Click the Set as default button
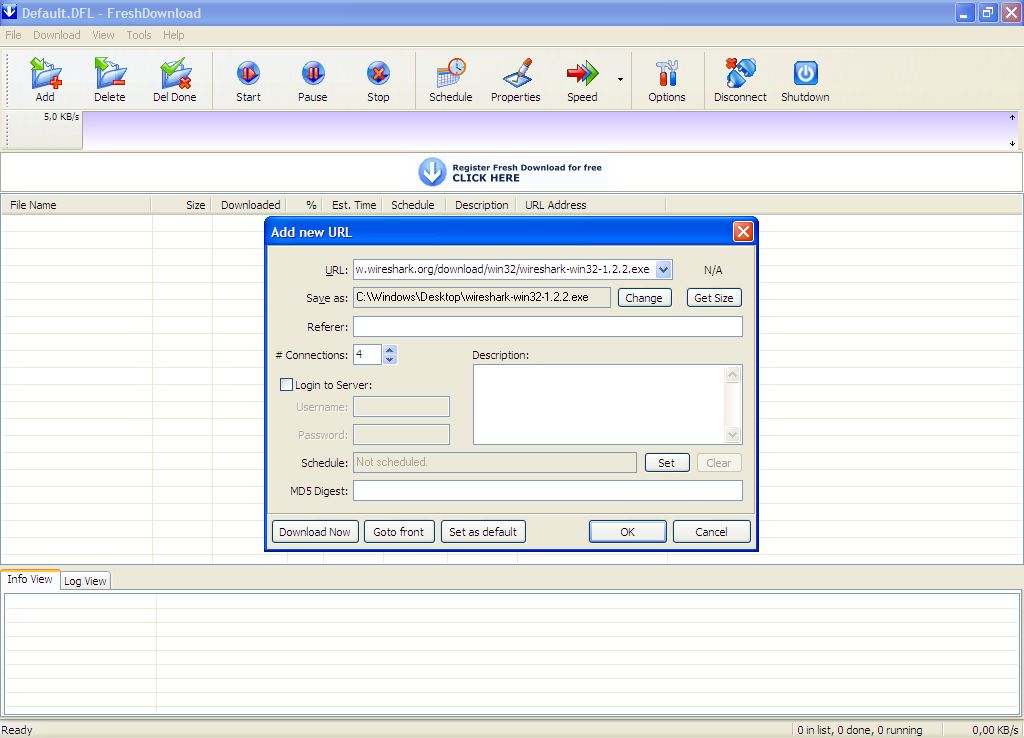 point(483,532)
